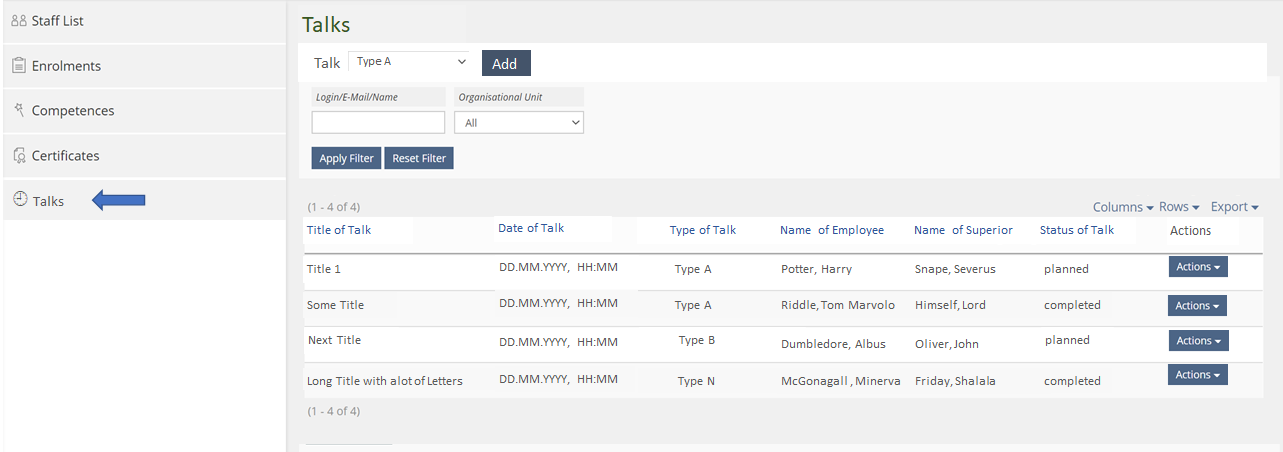Open the Columns dropdown menu

click(x=1122, y=207)
